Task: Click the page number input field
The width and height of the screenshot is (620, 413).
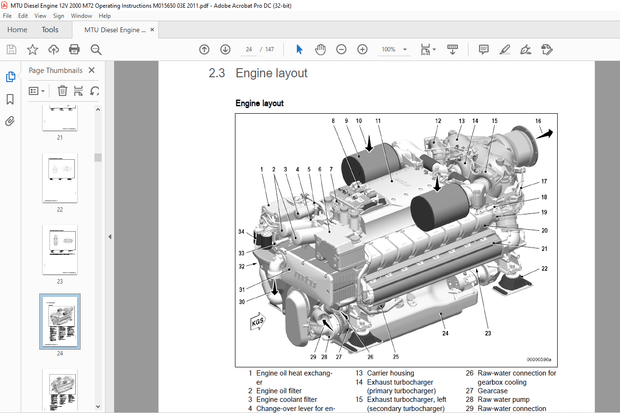Action: pos(248,49)
